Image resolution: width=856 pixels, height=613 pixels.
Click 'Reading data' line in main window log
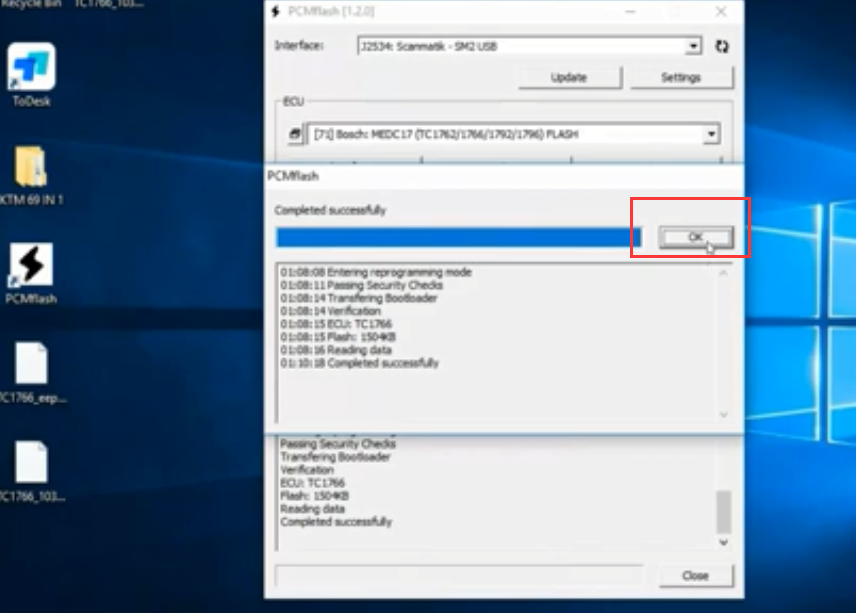click(312, 509)
